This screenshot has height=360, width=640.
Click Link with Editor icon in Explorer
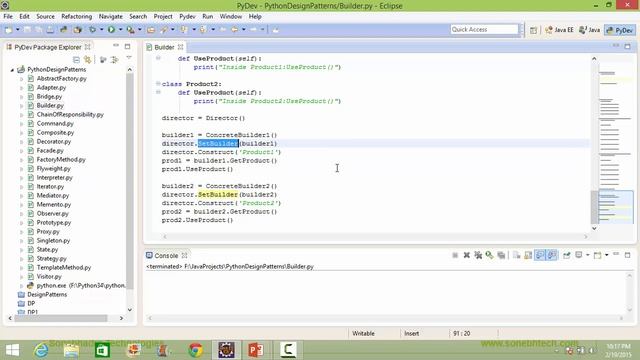87,60
